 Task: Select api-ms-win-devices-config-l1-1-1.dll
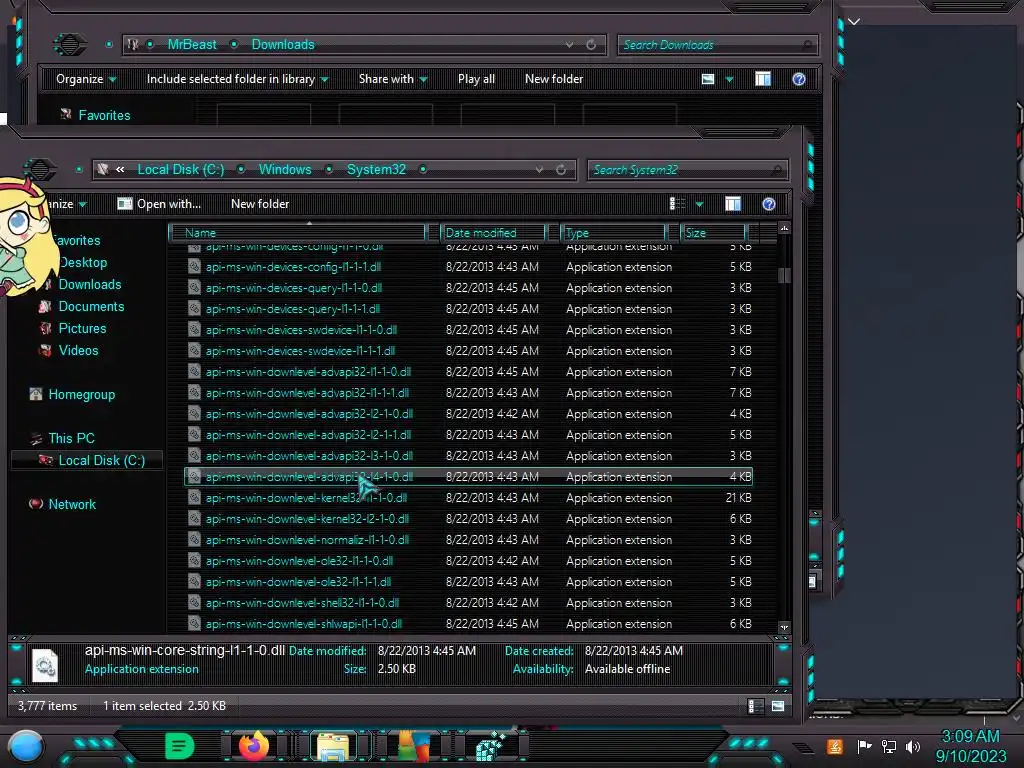pos(469,267)
